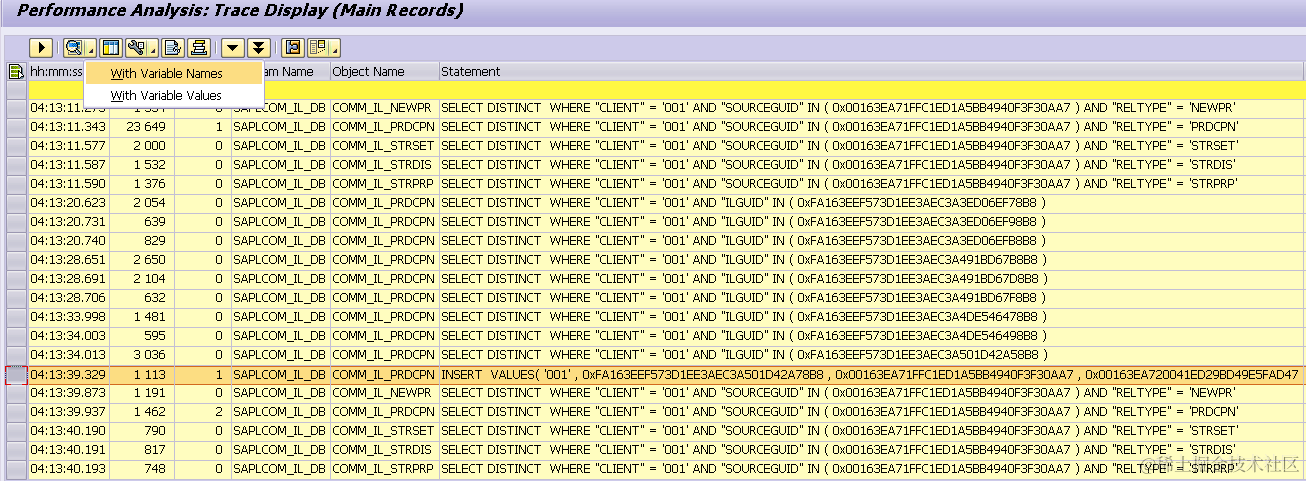Image resolution: width=1306 pixels, height=481 pixels.
Task: Select the row marker for 04:13:11.343 row
Action: 16,127
